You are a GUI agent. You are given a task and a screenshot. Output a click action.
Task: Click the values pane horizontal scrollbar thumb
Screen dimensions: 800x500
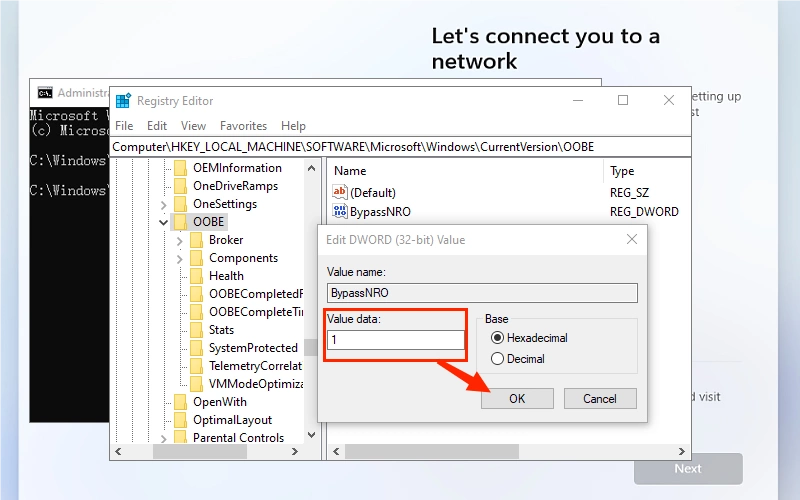pyautogui.click(x=432, y=452)
